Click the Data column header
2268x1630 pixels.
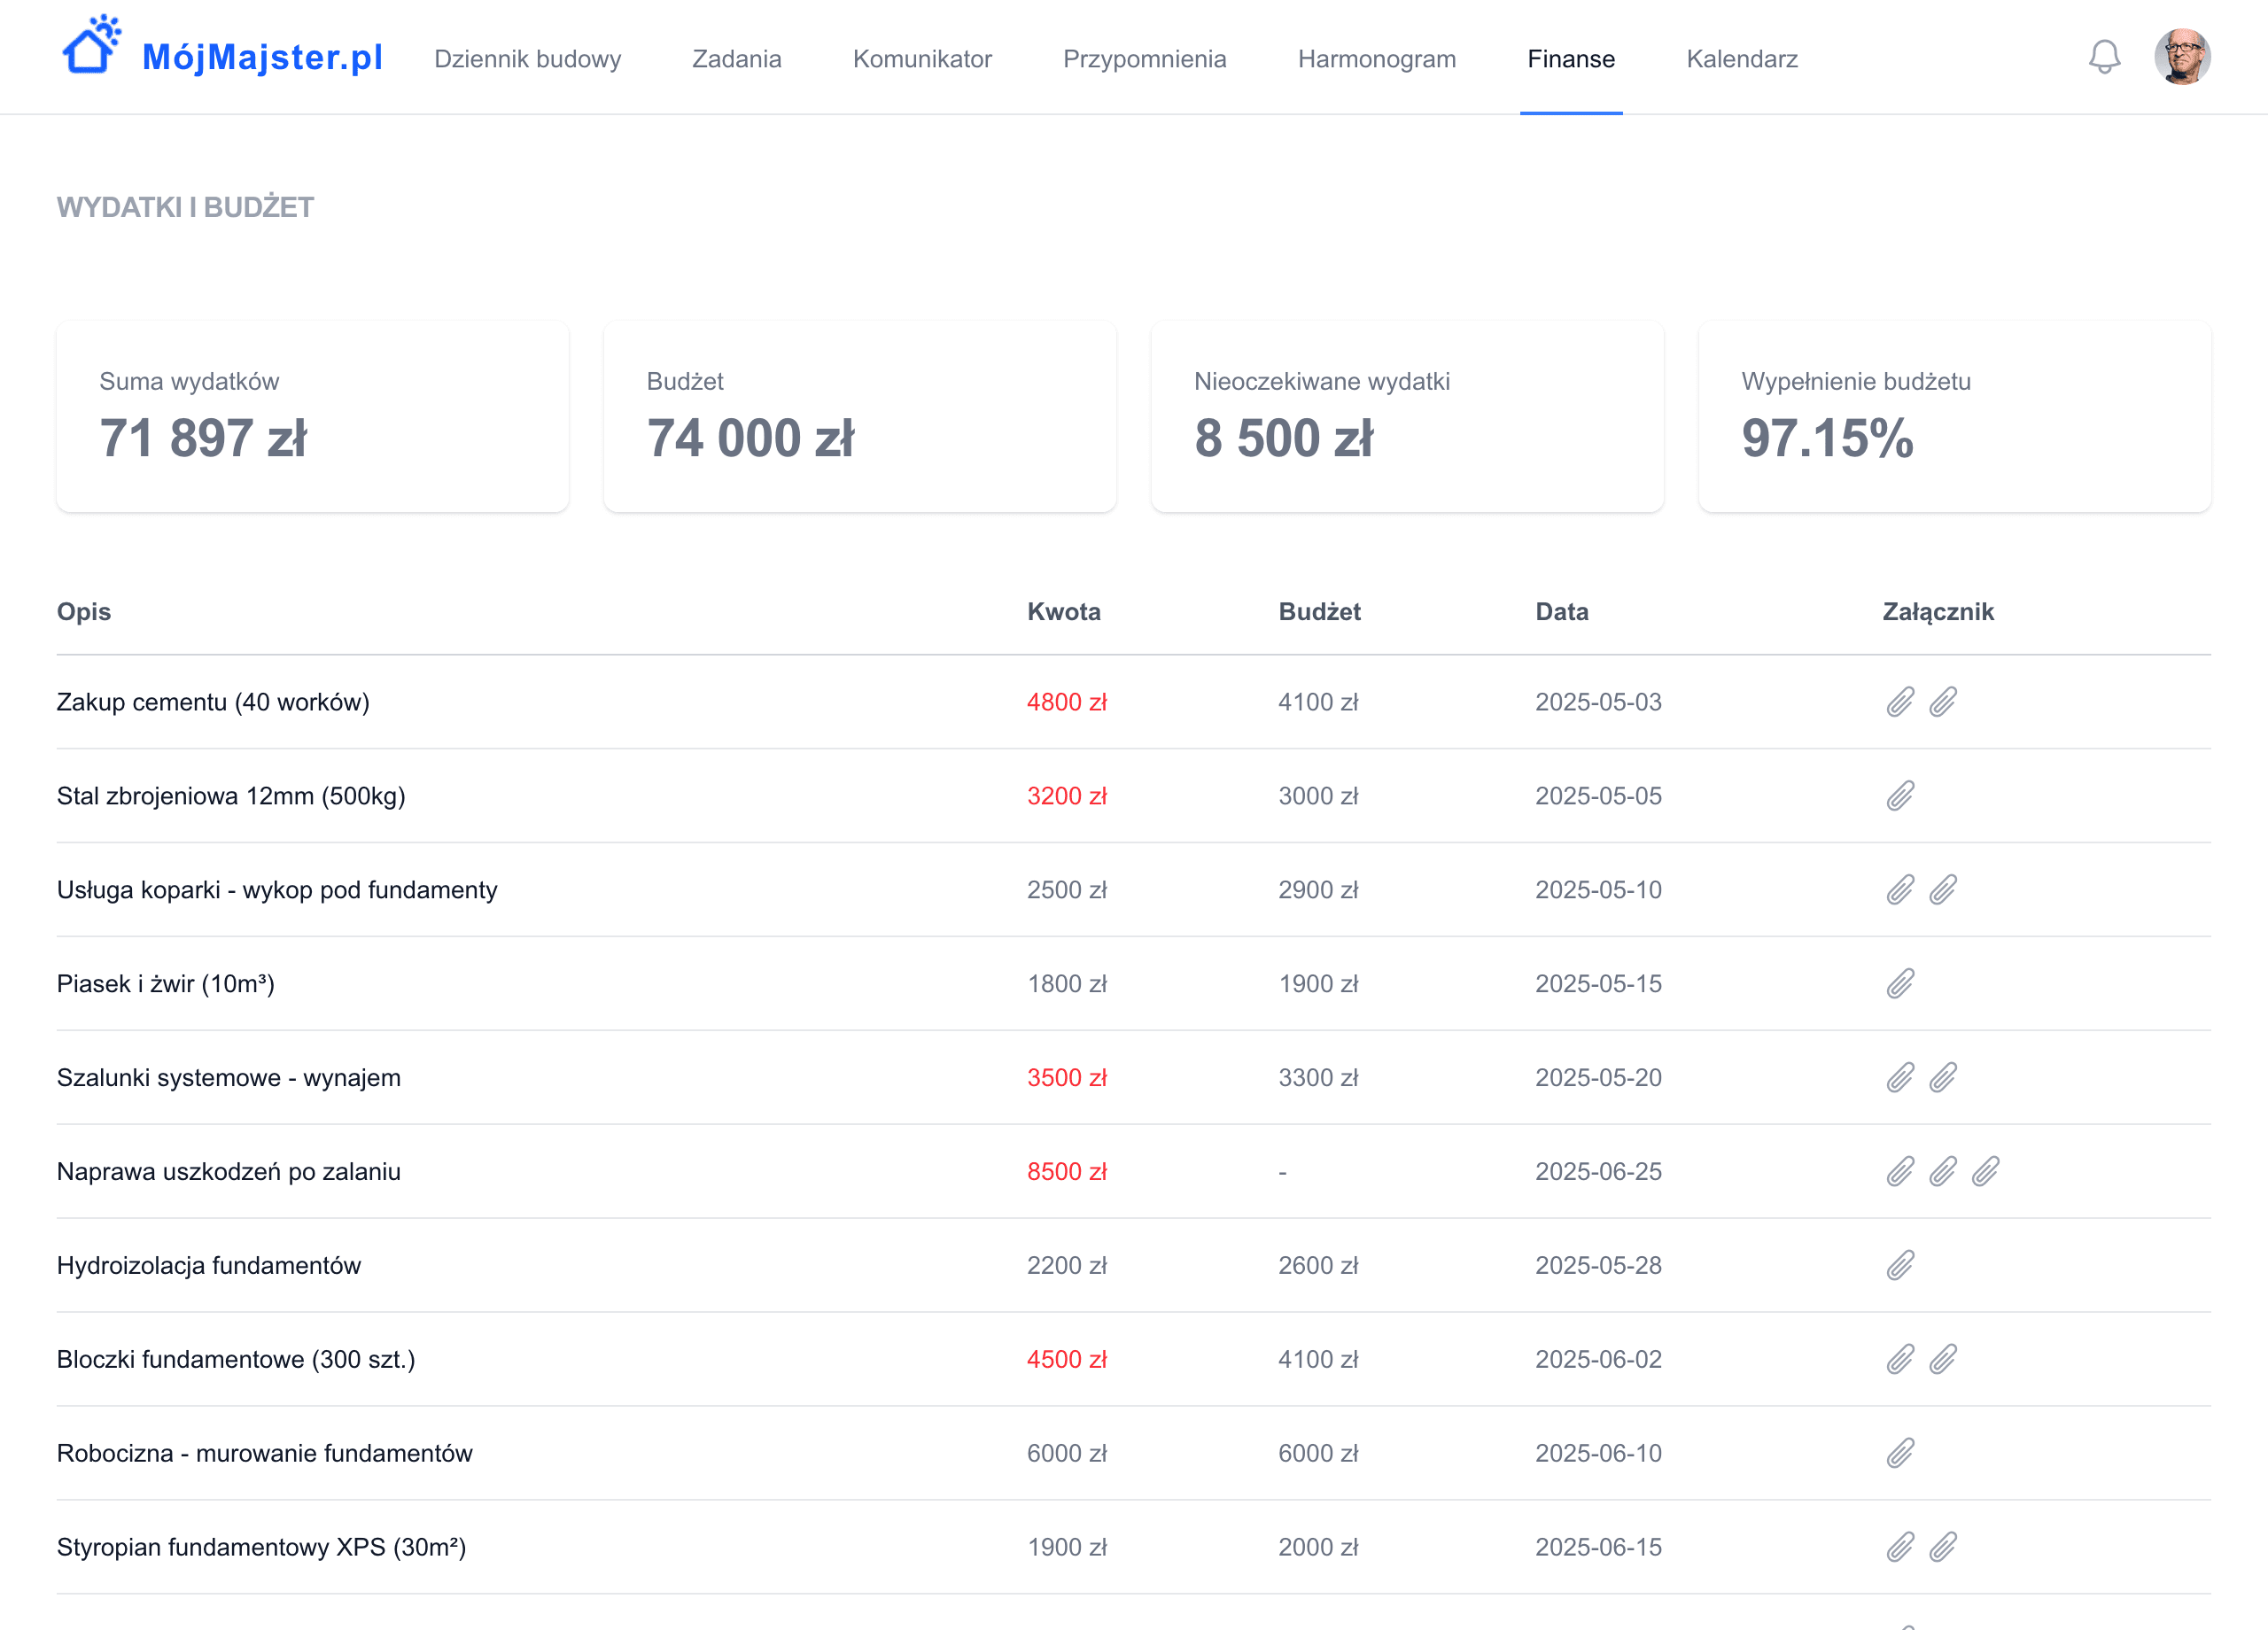click(x=1561, y=612)
